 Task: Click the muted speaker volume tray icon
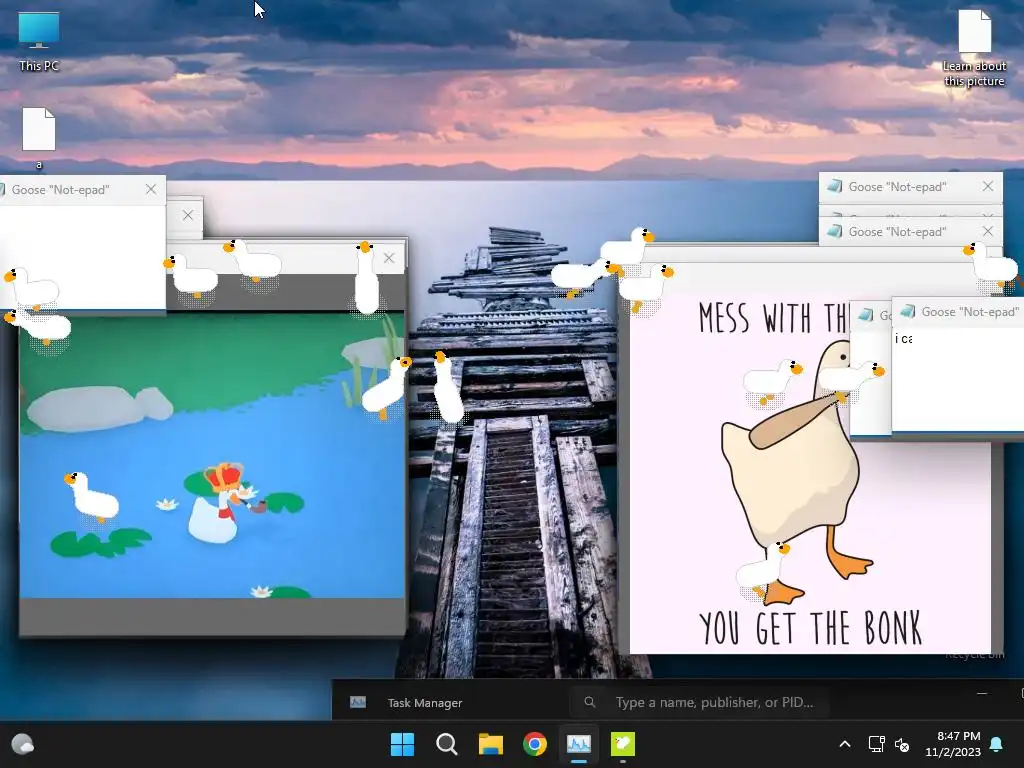[902, 744]
